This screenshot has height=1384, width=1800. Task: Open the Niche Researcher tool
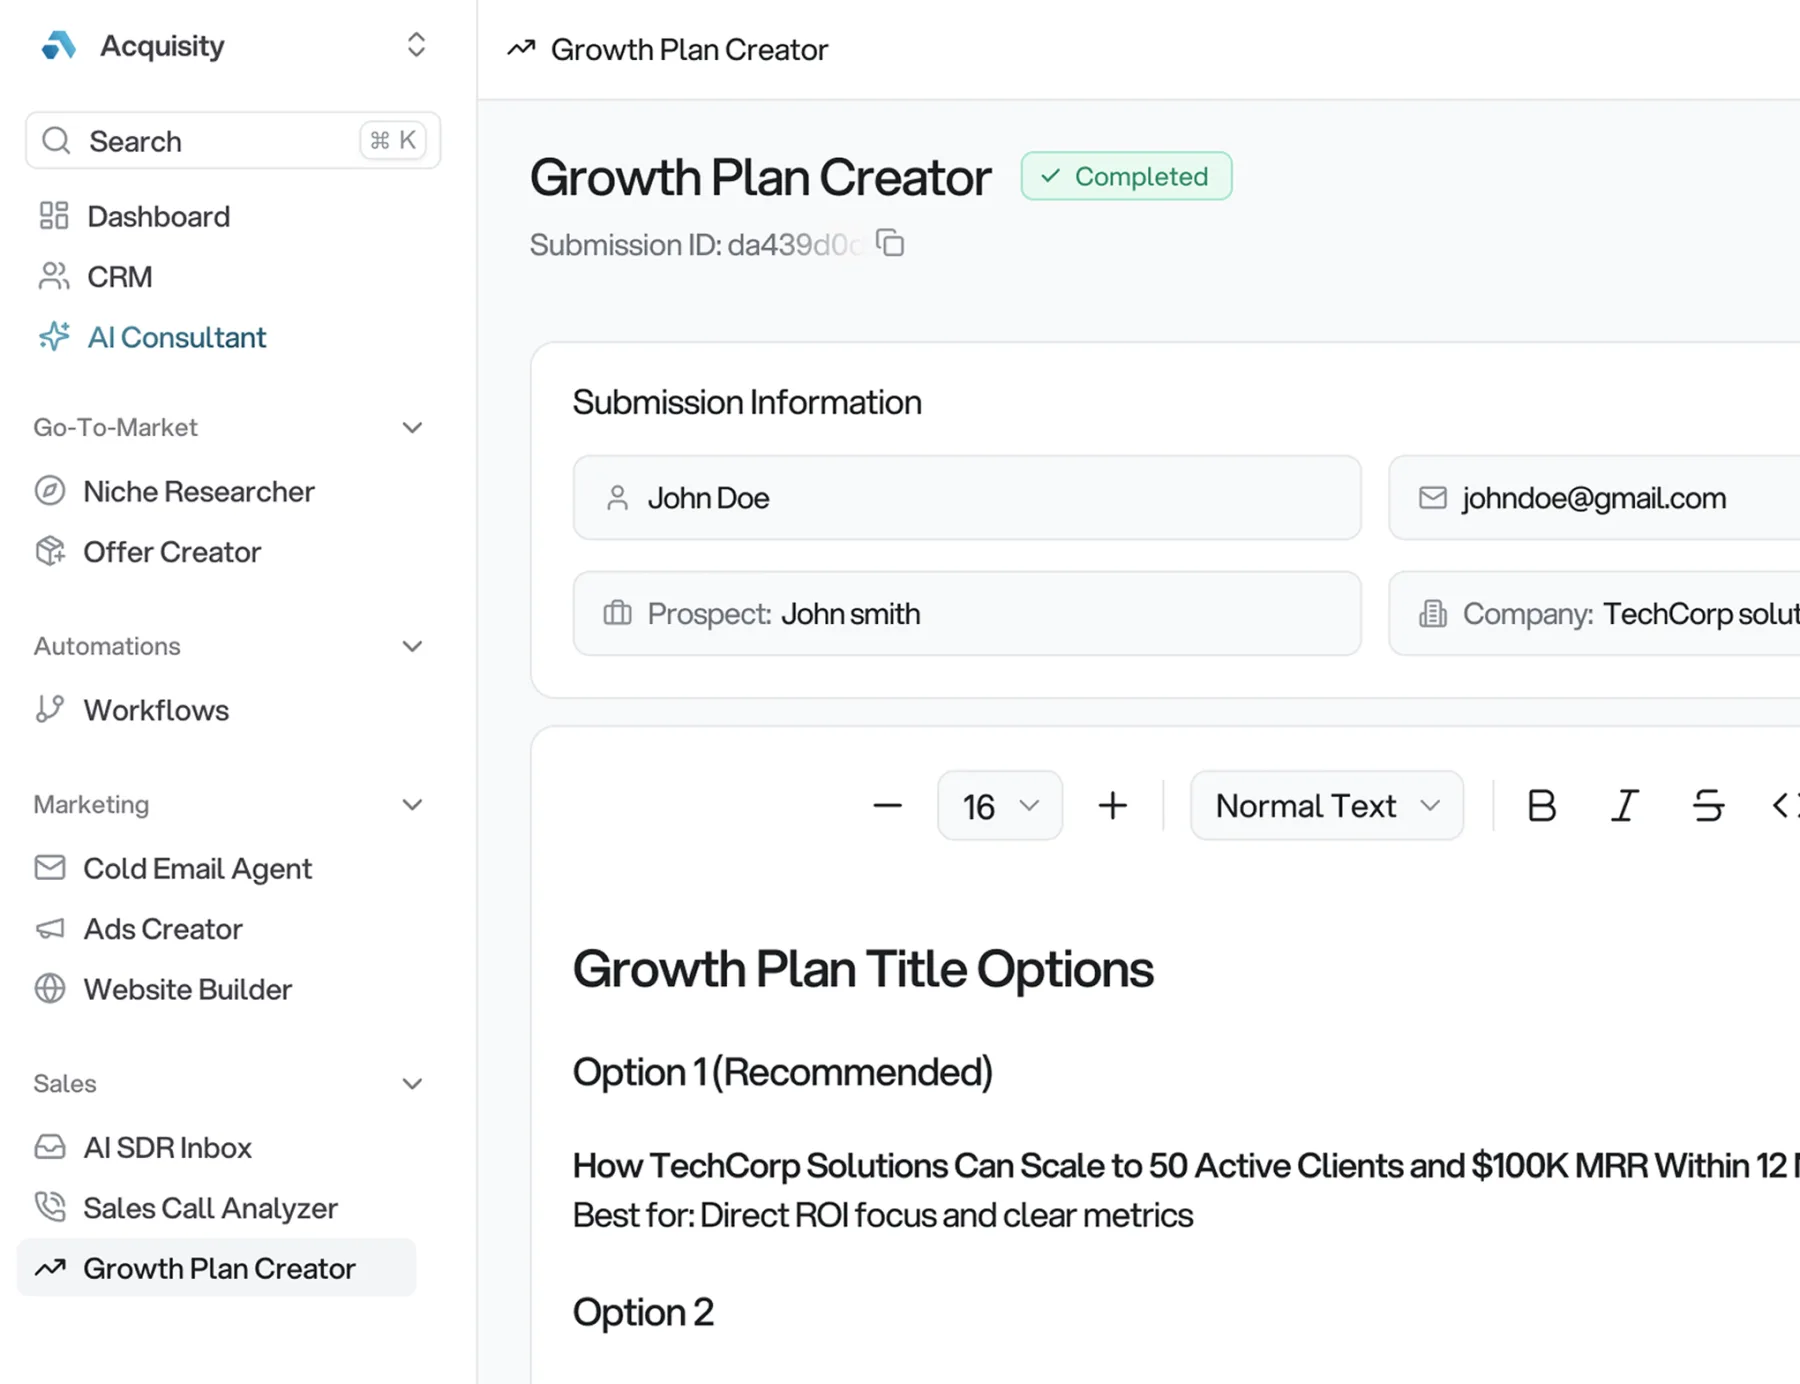pos(198,491)
